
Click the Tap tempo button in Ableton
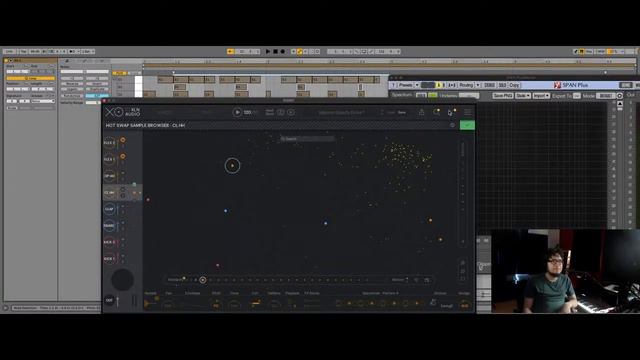(x=23, y=51)
